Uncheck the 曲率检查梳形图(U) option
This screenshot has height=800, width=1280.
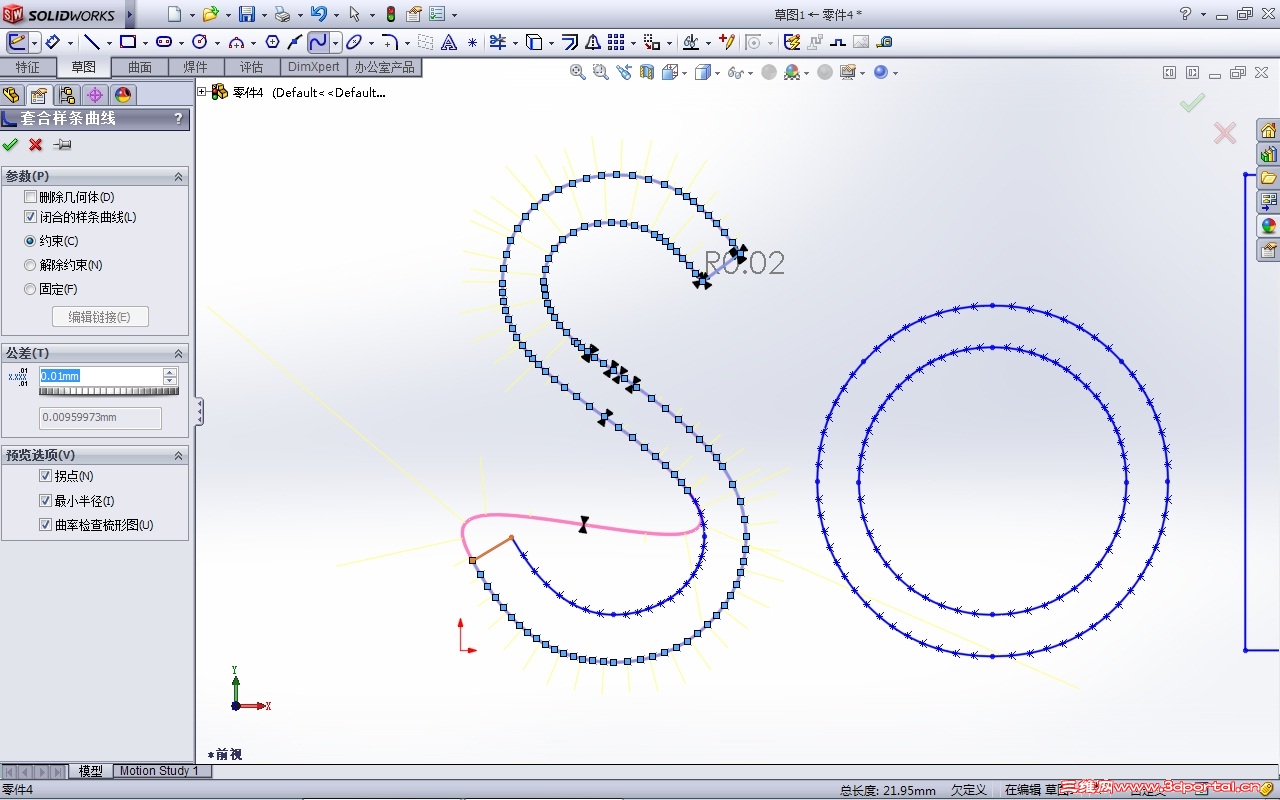pyautogui.click(x=45, y=524)
